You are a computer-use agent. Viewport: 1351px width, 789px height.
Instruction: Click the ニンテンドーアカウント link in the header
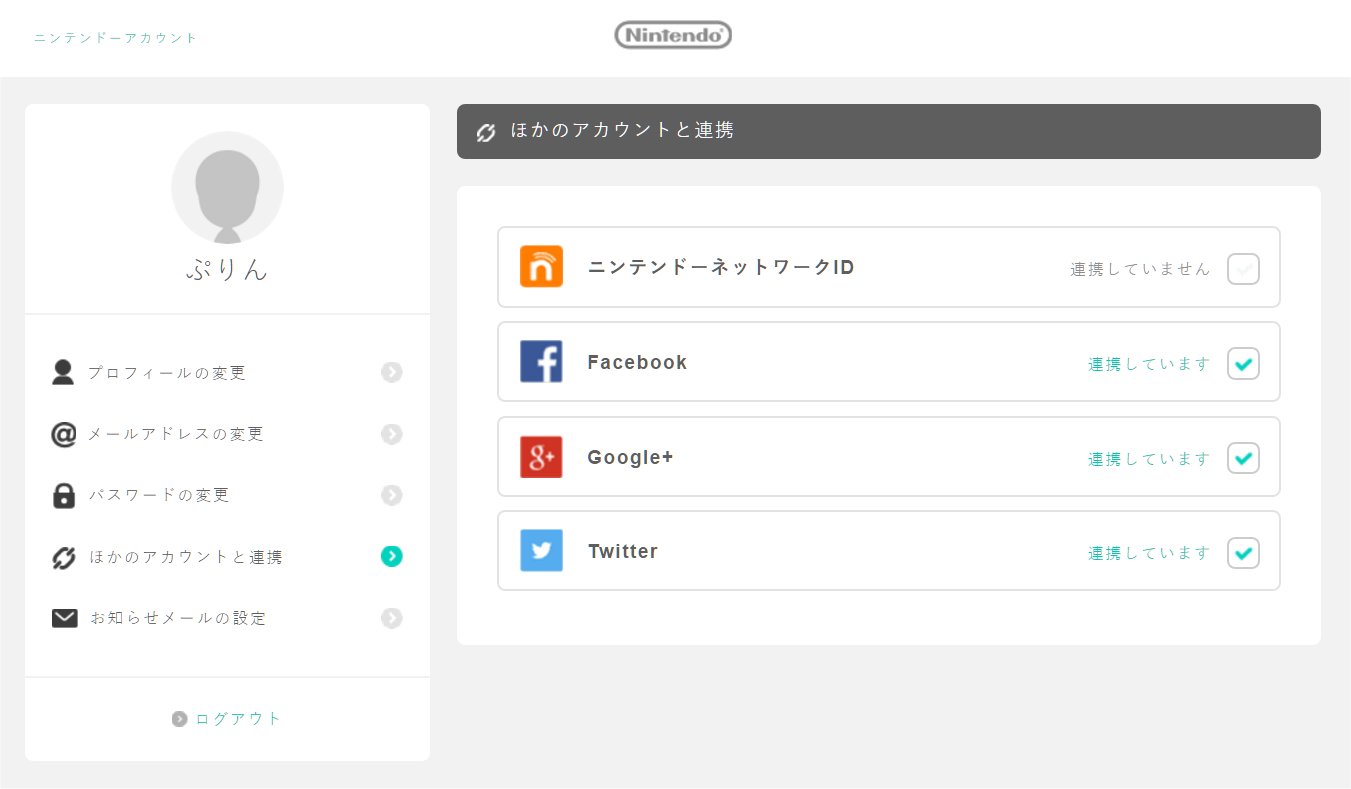[x=116, y=38]
